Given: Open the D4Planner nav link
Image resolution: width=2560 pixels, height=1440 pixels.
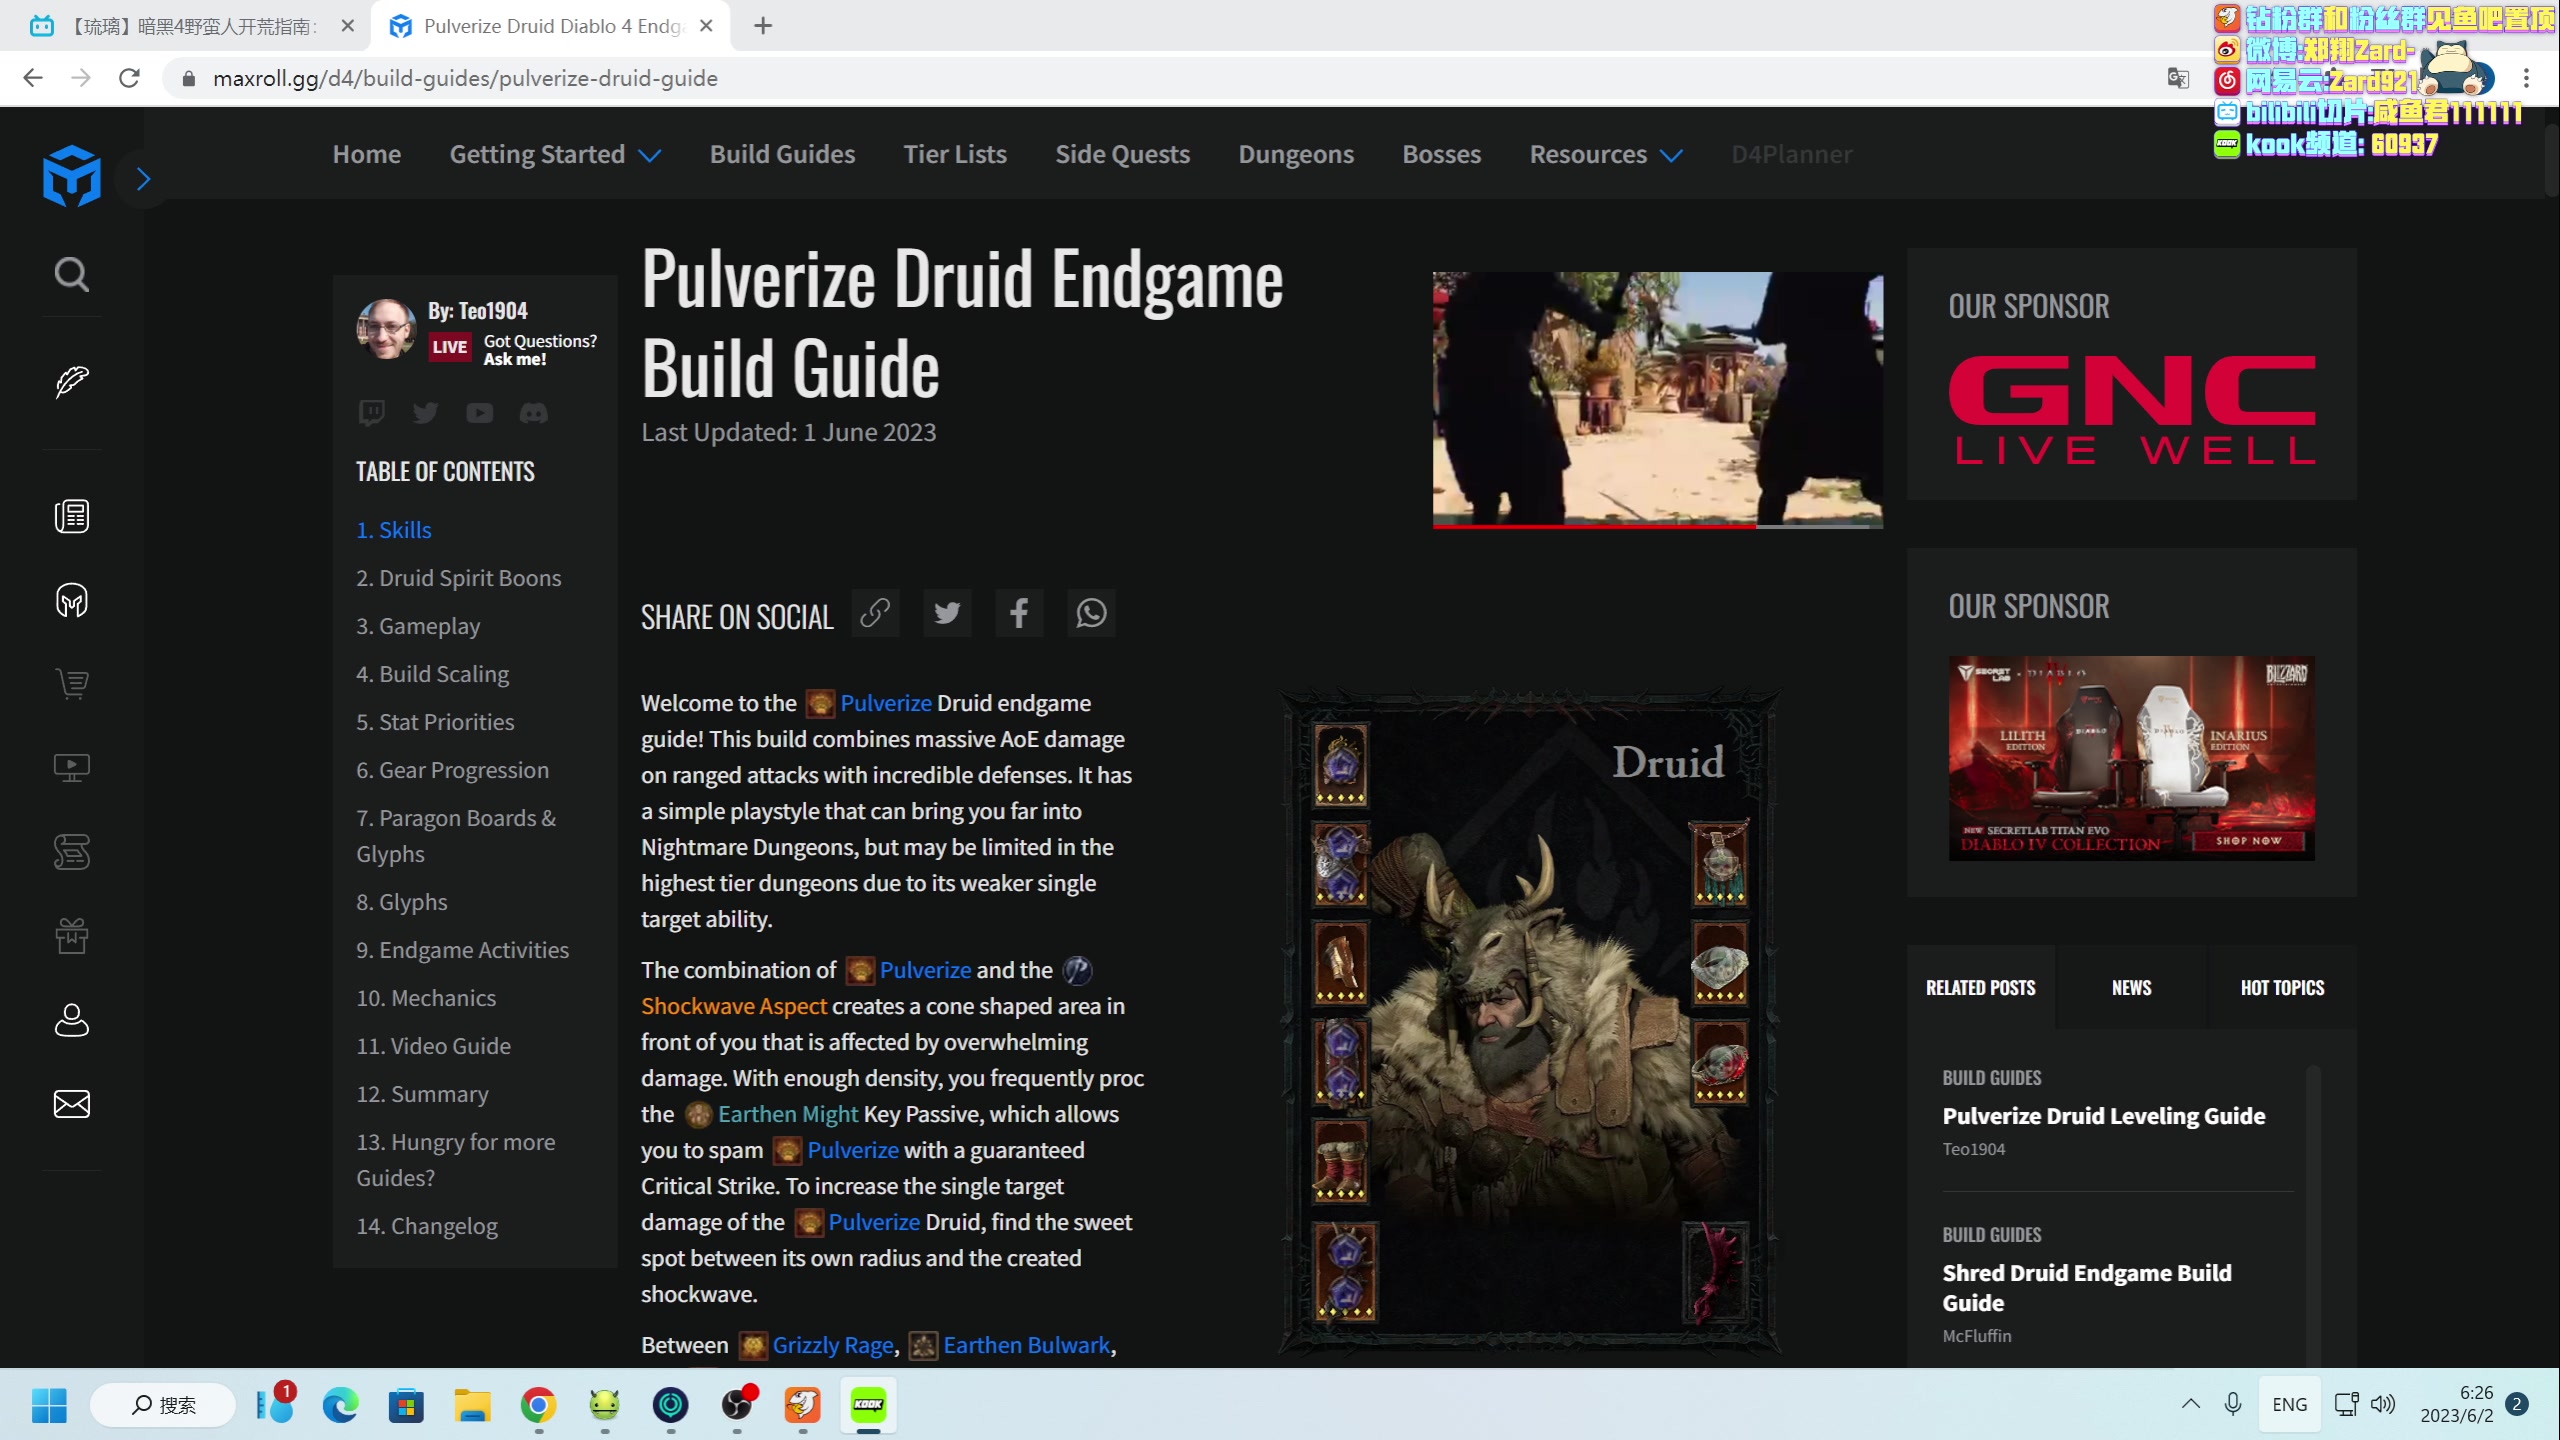Looking at the screenshot, I should pyautogui.click(x=1792, y=154).
